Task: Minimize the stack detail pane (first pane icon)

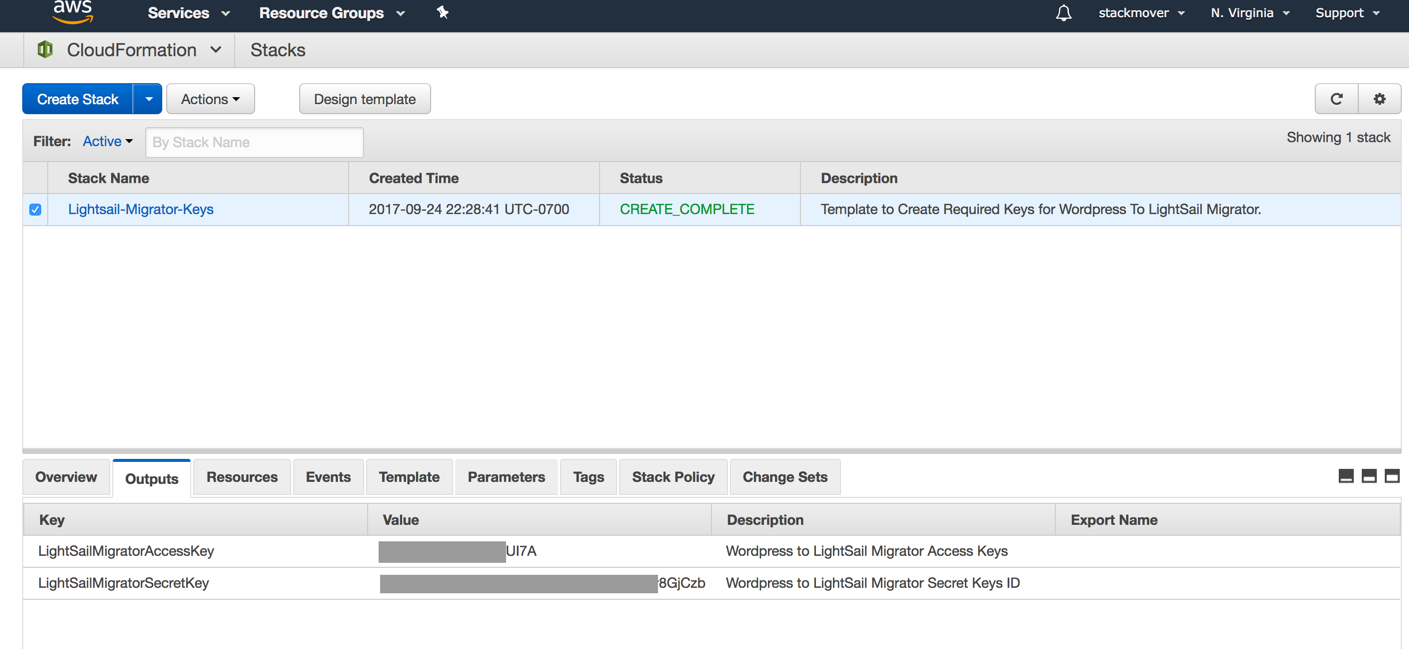Action: pos(1346,477)
